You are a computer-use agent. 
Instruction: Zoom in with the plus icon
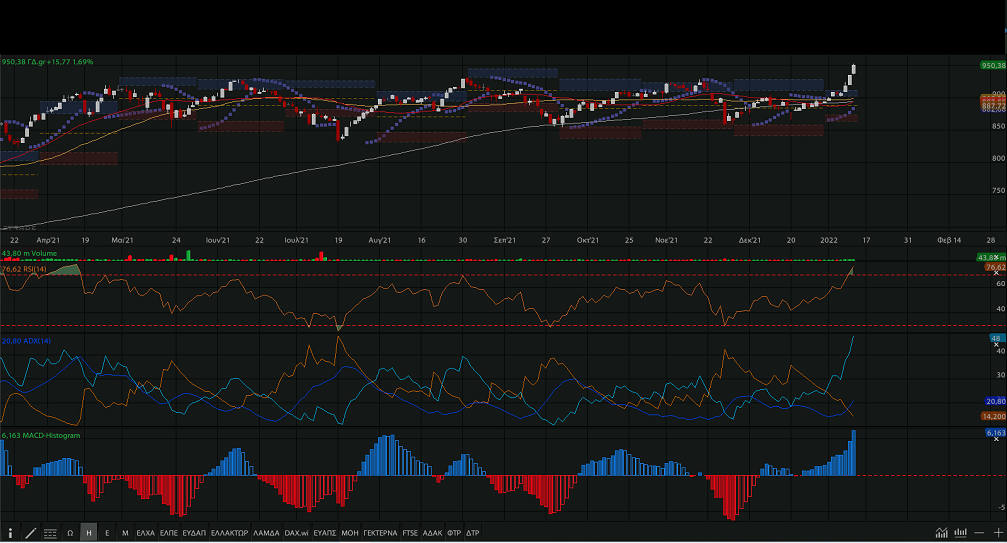click(998, 533)
